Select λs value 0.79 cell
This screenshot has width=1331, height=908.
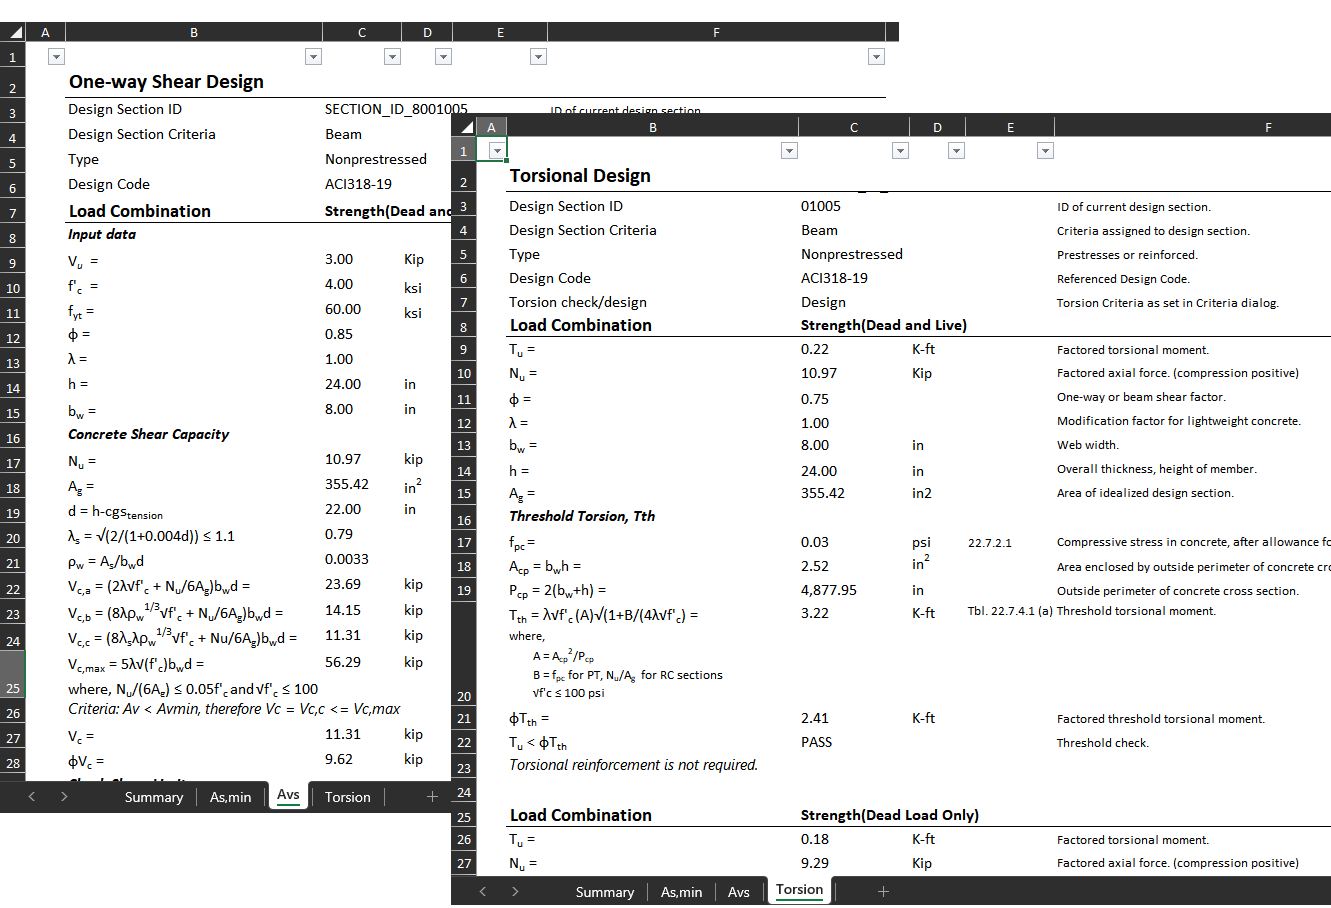coord(339,534)
